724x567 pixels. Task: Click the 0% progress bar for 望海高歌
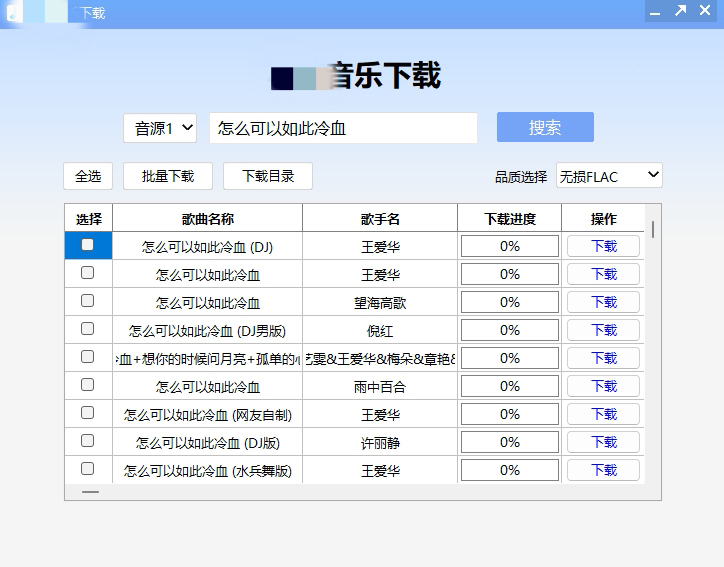510,302
